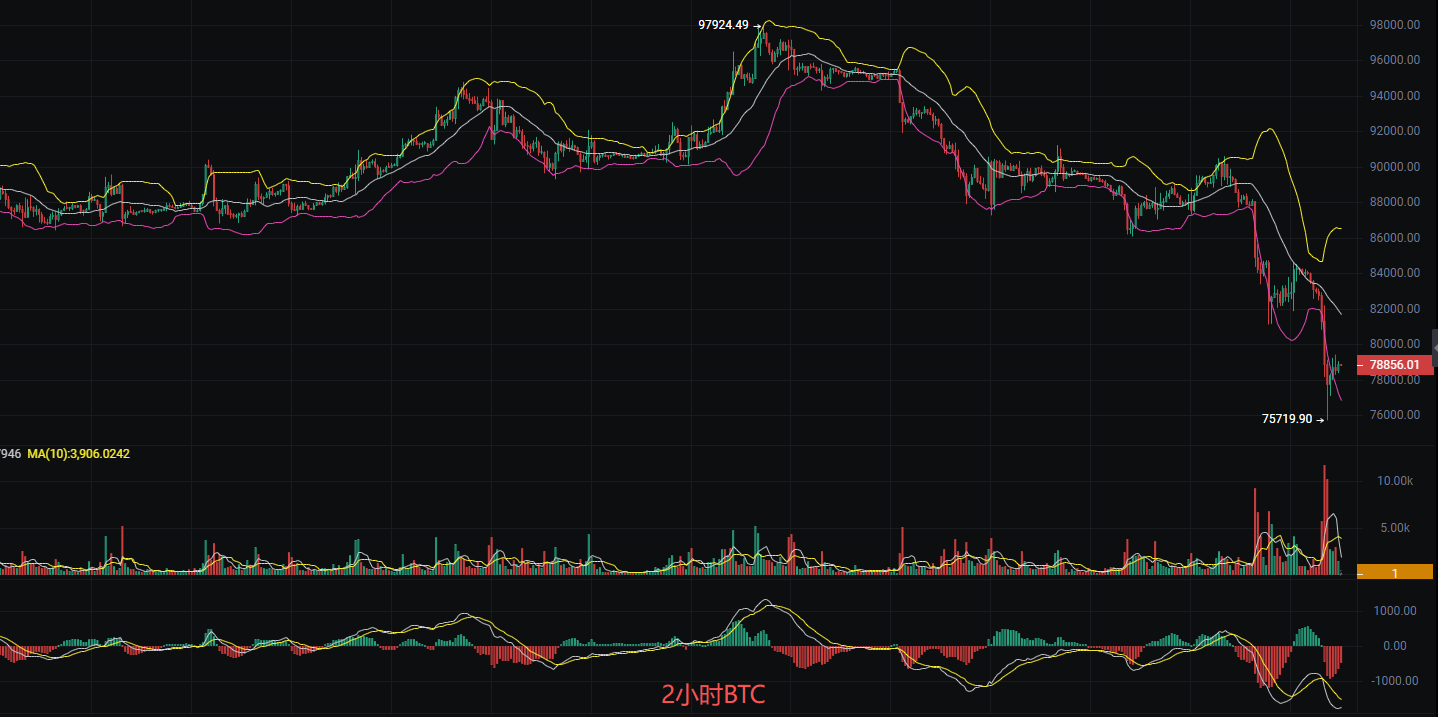Viewport: 1438px width, 717px height.
Task: Click the 5.00k volume axis label
Action: point(1397,528)
